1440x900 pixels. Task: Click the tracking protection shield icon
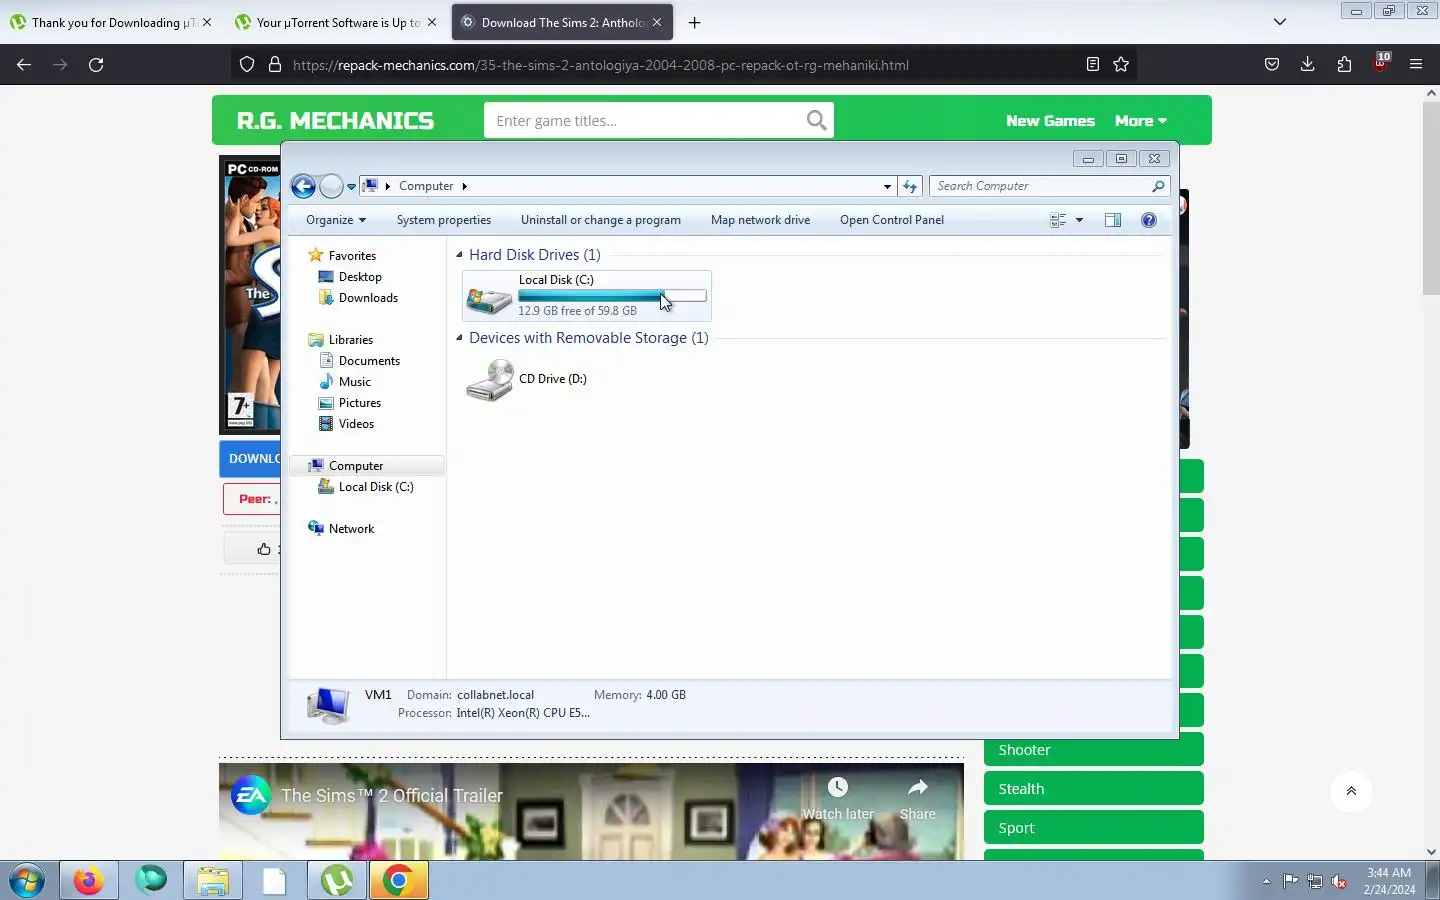tap(247, 65)
